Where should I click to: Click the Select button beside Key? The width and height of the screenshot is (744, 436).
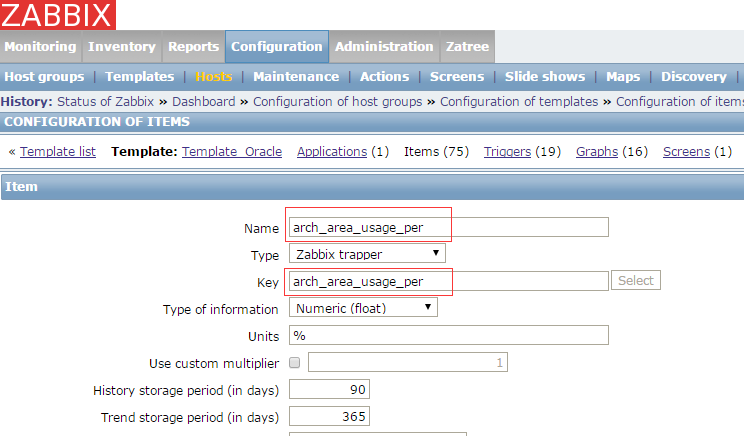636,280
